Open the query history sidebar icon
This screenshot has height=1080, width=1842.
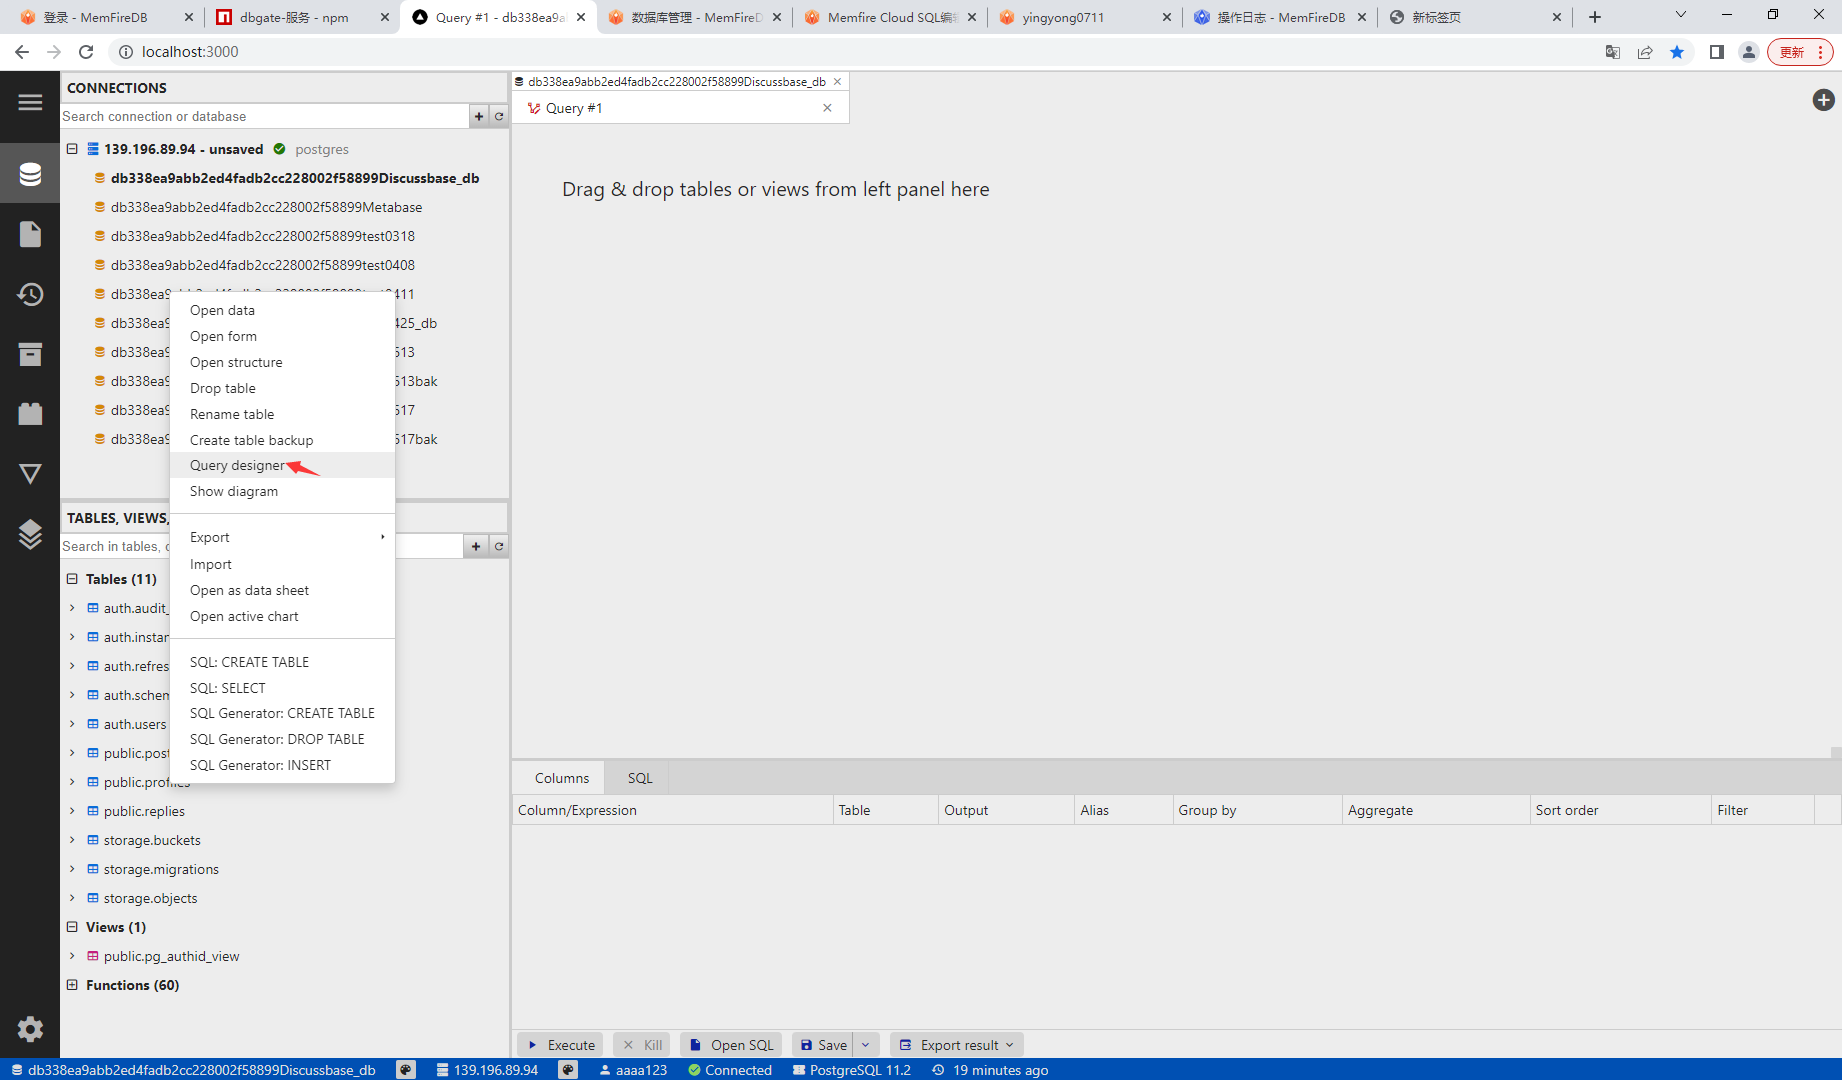pos(30,294)
